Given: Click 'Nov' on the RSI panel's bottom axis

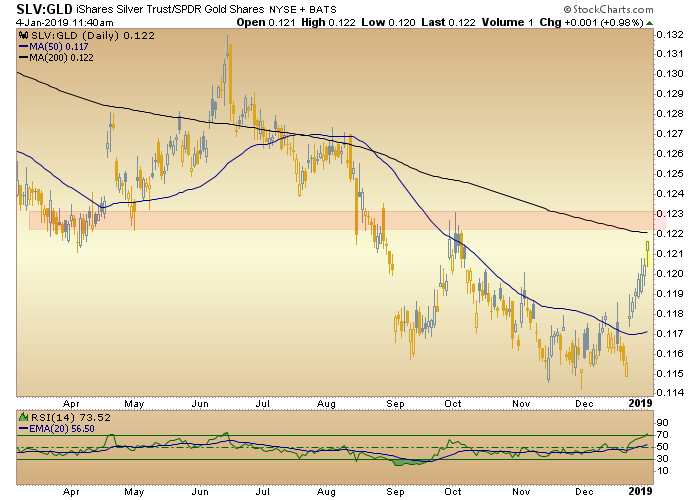Looking at the screenshot, I should tap(521, 492).
